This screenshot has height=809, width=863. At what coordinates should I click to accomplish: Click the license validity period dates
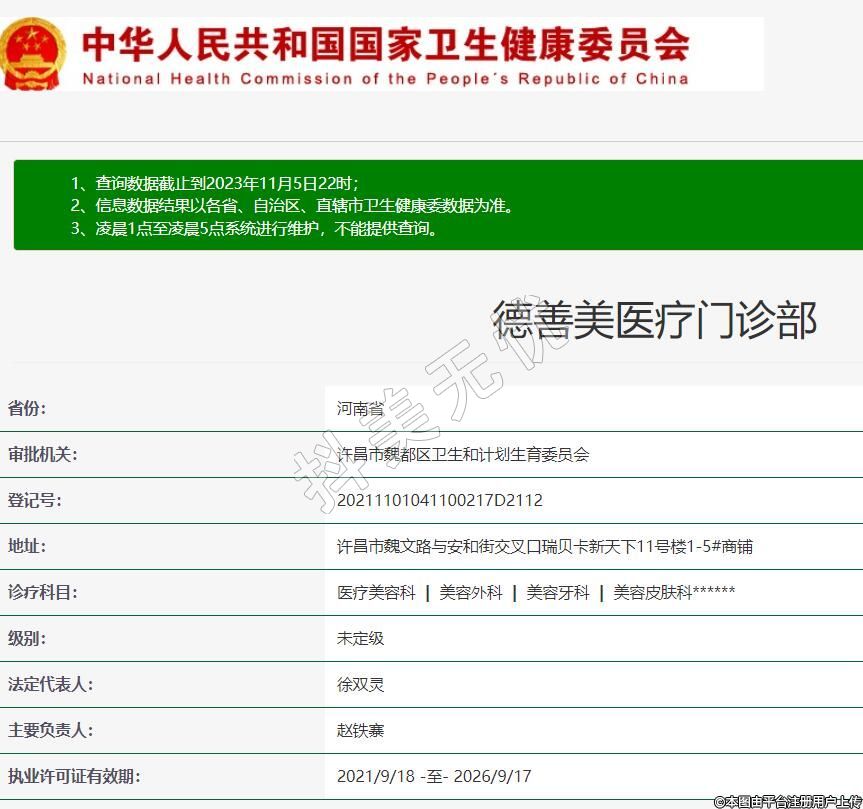coord(434,776)
